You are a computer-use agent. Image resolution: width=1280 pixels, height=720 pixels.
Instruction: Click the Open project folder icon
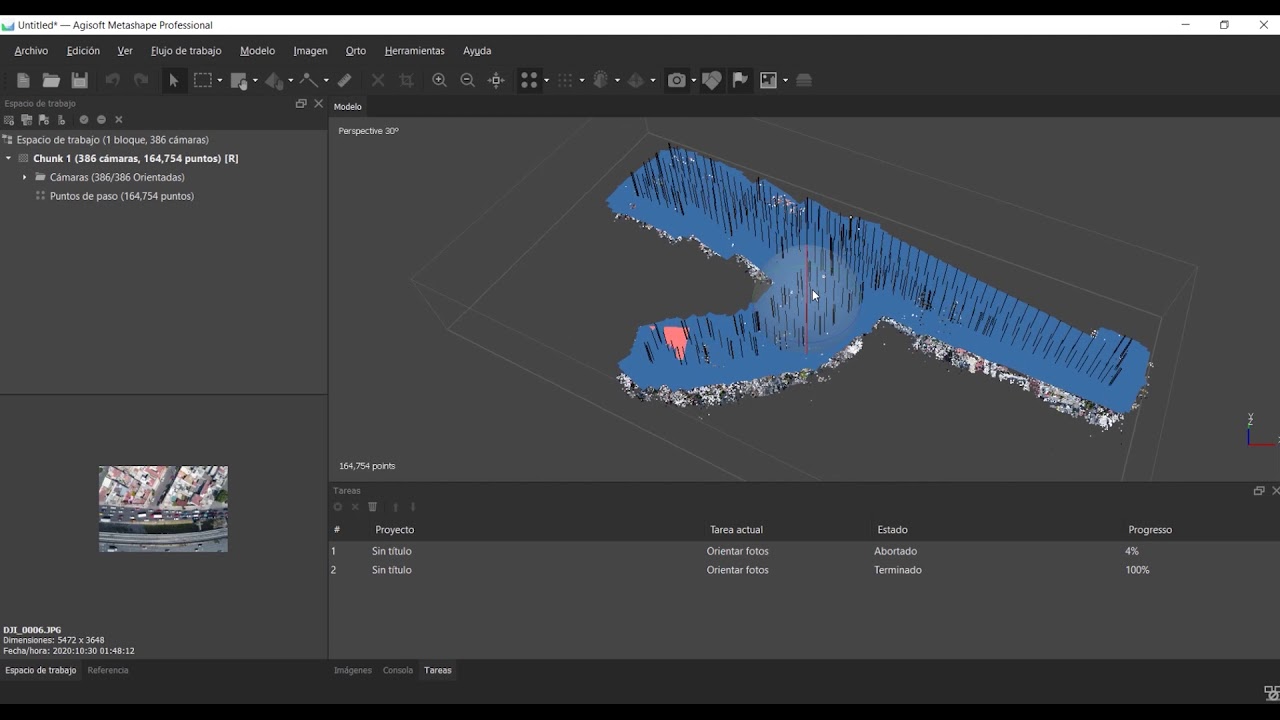click(51, 80)
